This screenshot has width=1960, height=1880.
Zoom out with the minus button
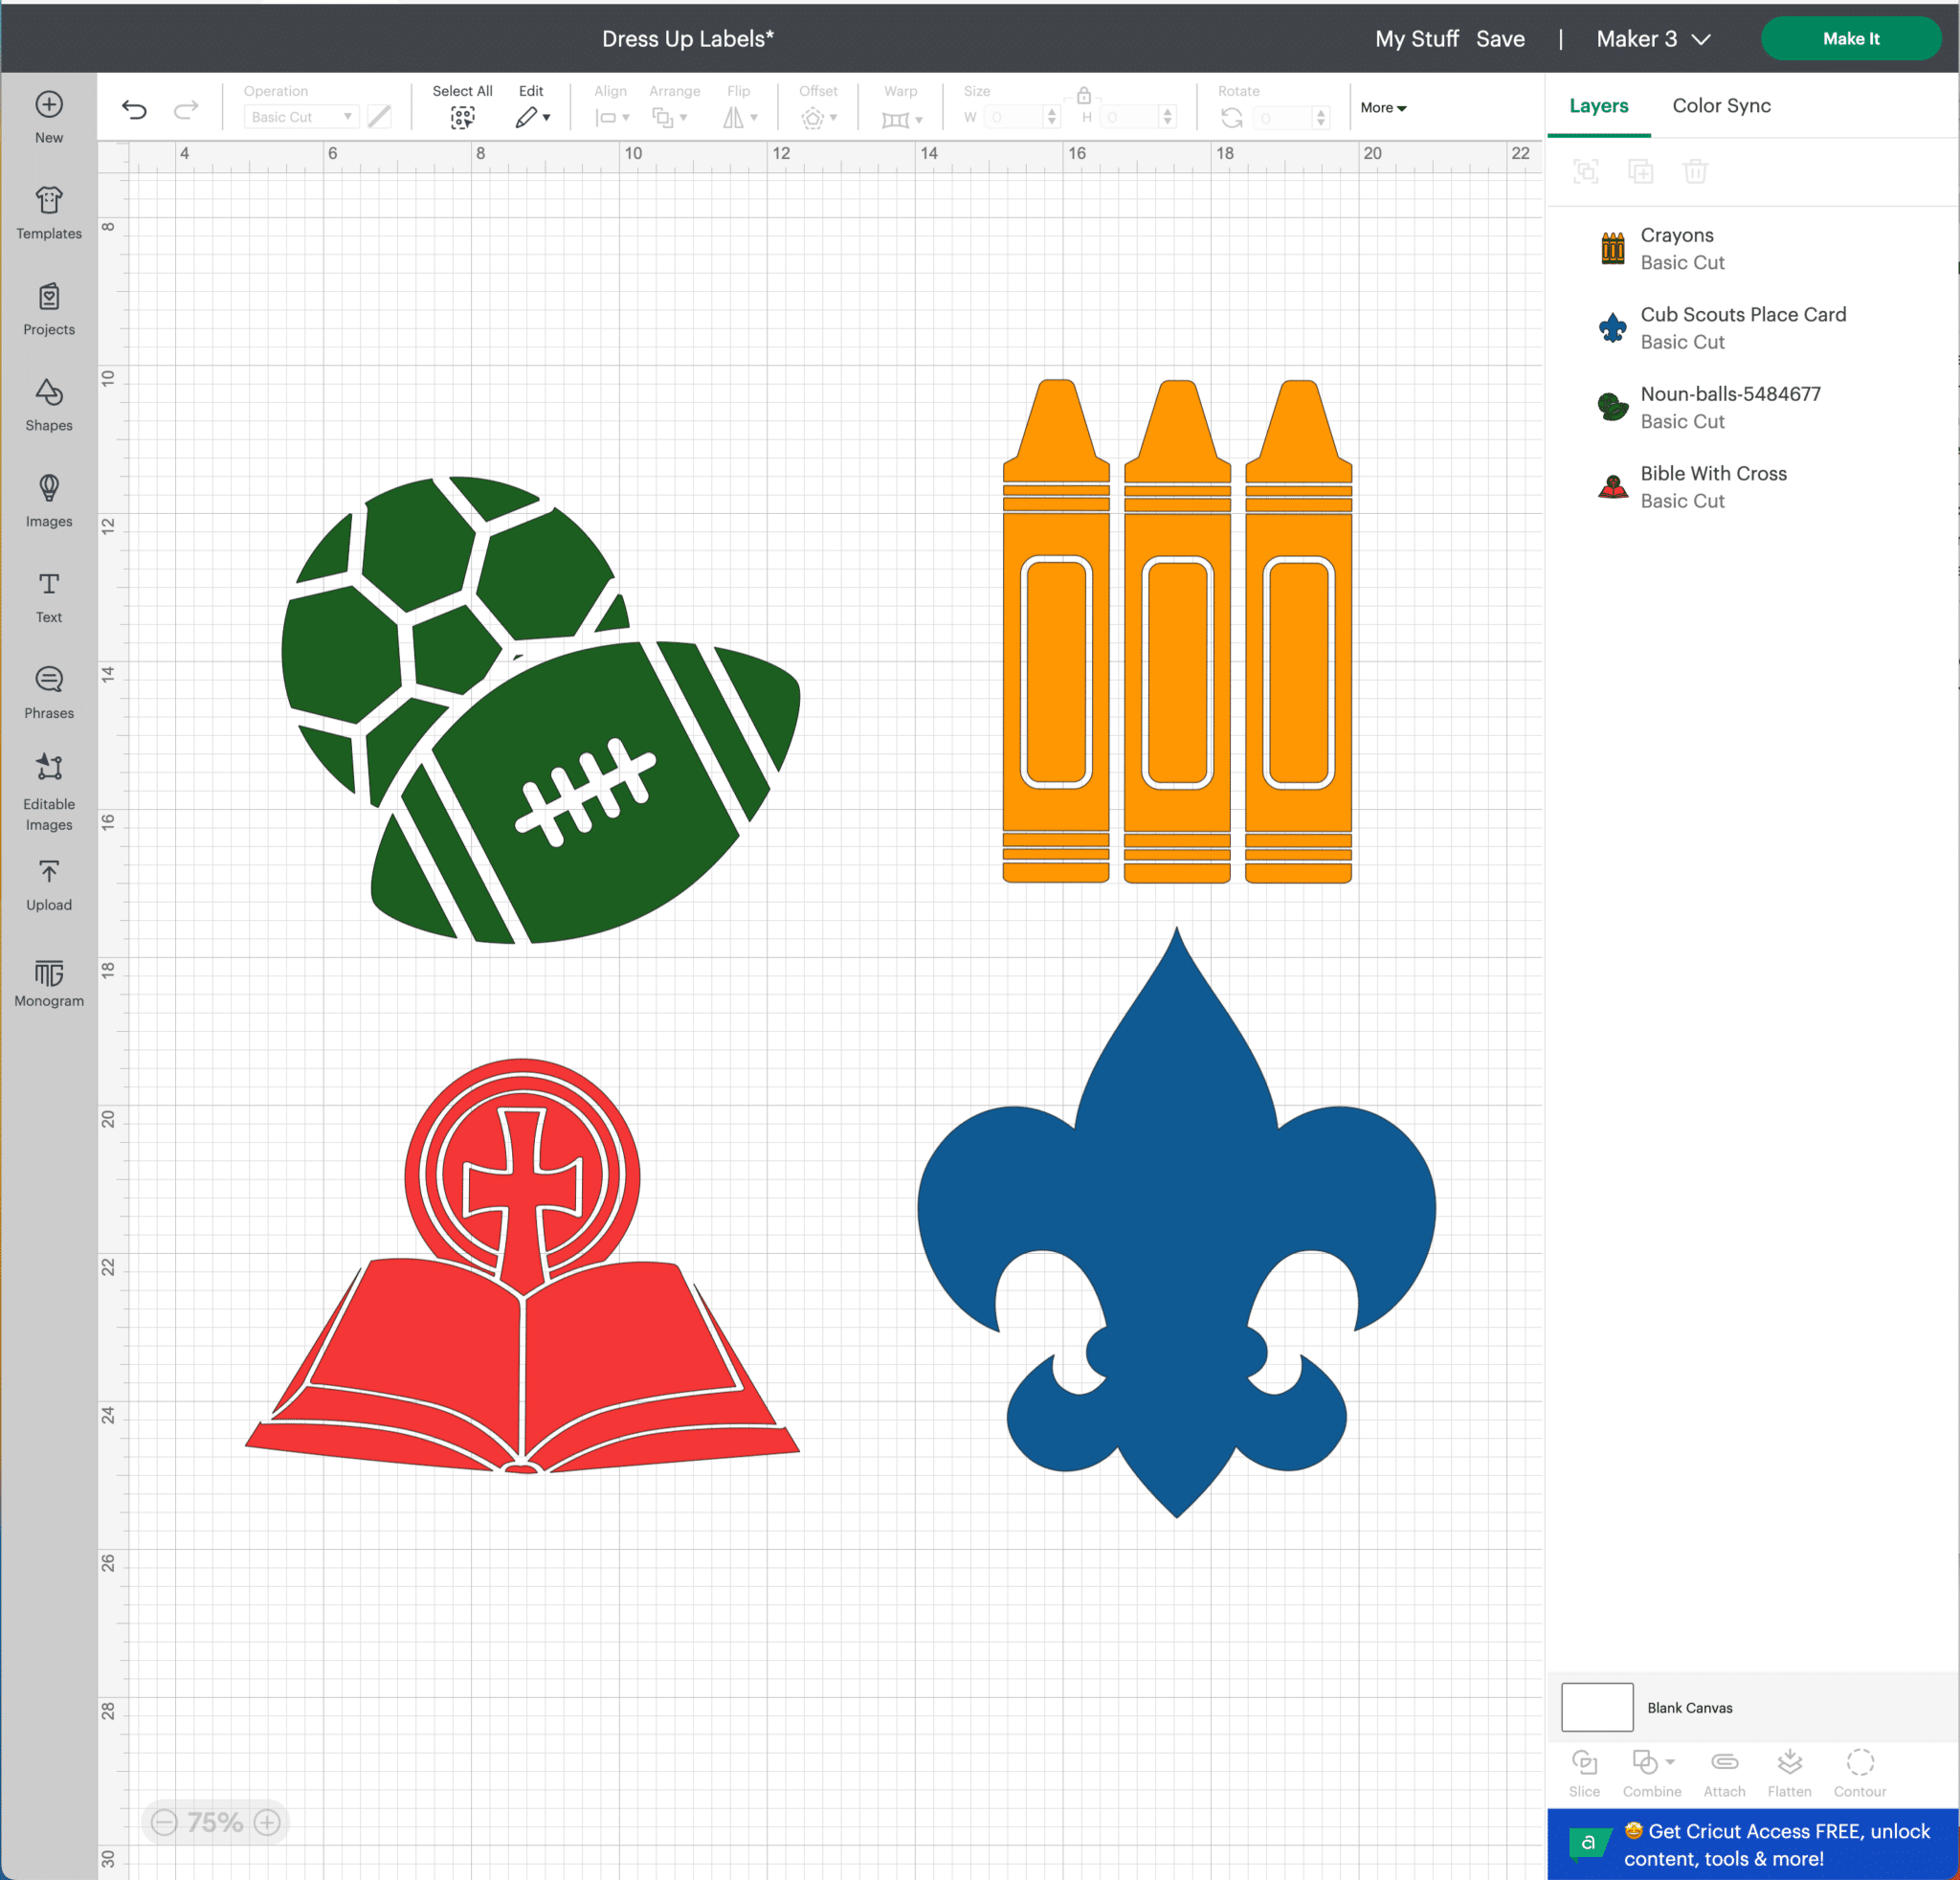pos(164,1822)
